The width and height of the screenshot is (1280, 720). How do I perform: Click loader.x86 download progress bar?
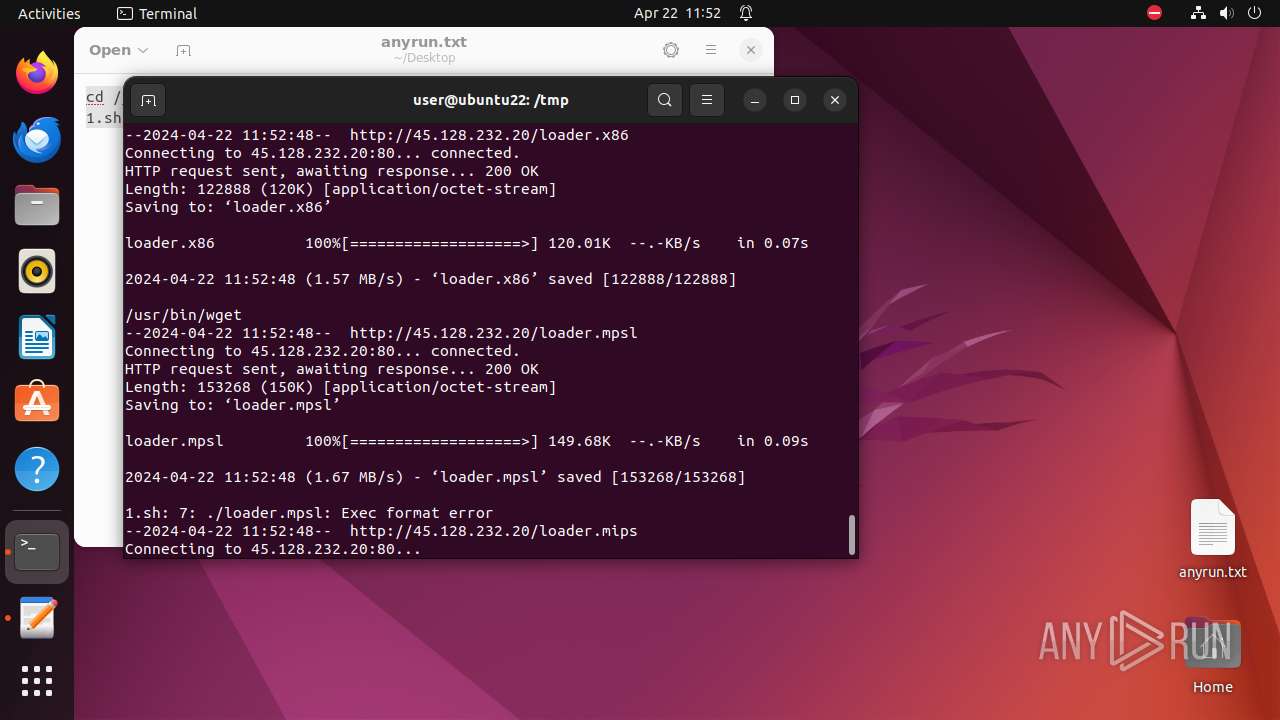[440, 243]
